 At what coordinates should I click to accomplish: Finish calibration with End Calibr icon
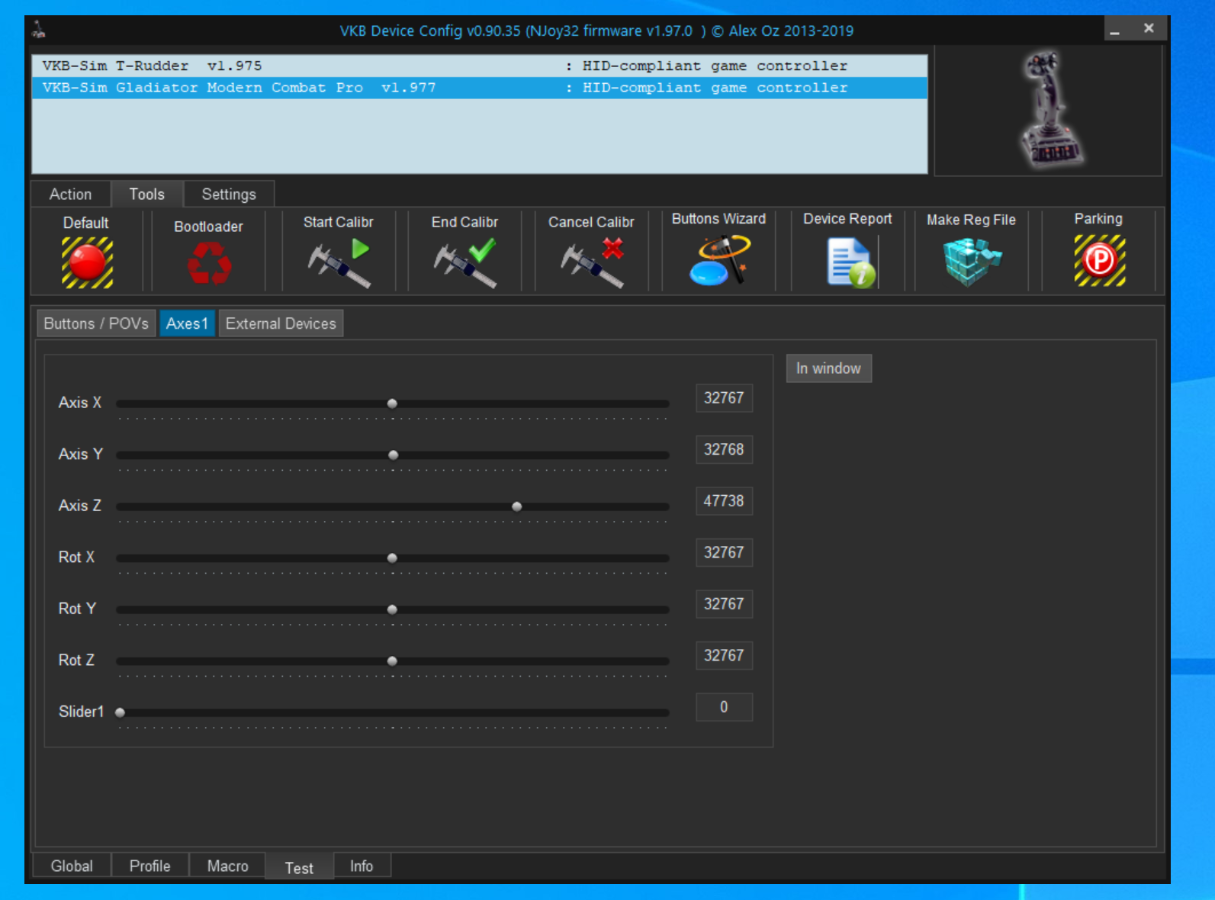click(x=465, y=263)
